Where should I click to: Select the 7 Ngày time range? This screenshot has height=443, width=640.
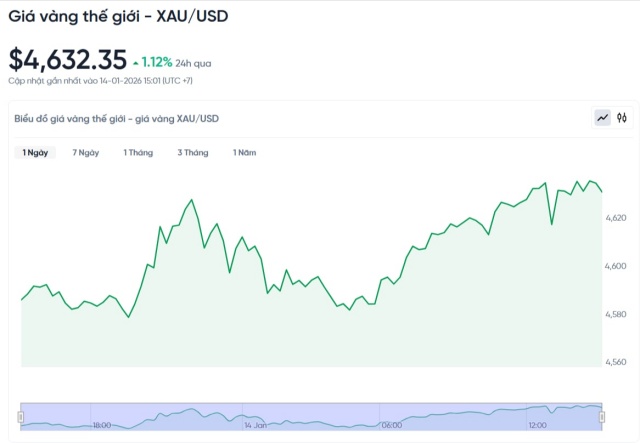tap(86, 153)
